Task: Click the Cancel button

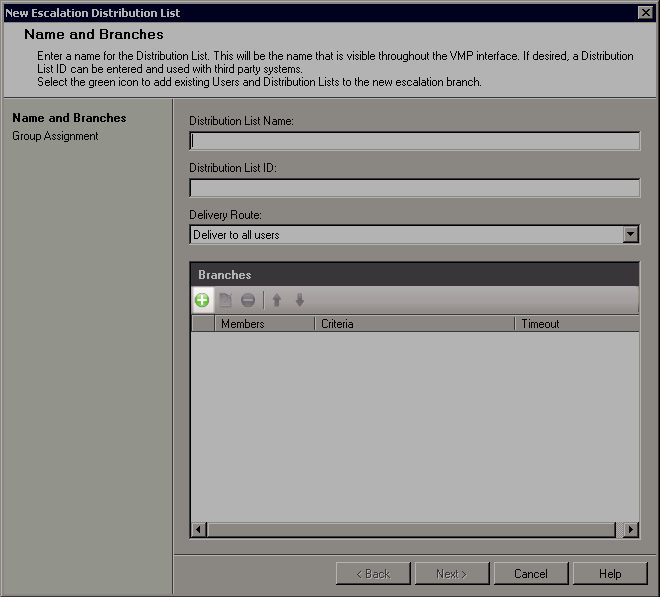Action: 531,573
